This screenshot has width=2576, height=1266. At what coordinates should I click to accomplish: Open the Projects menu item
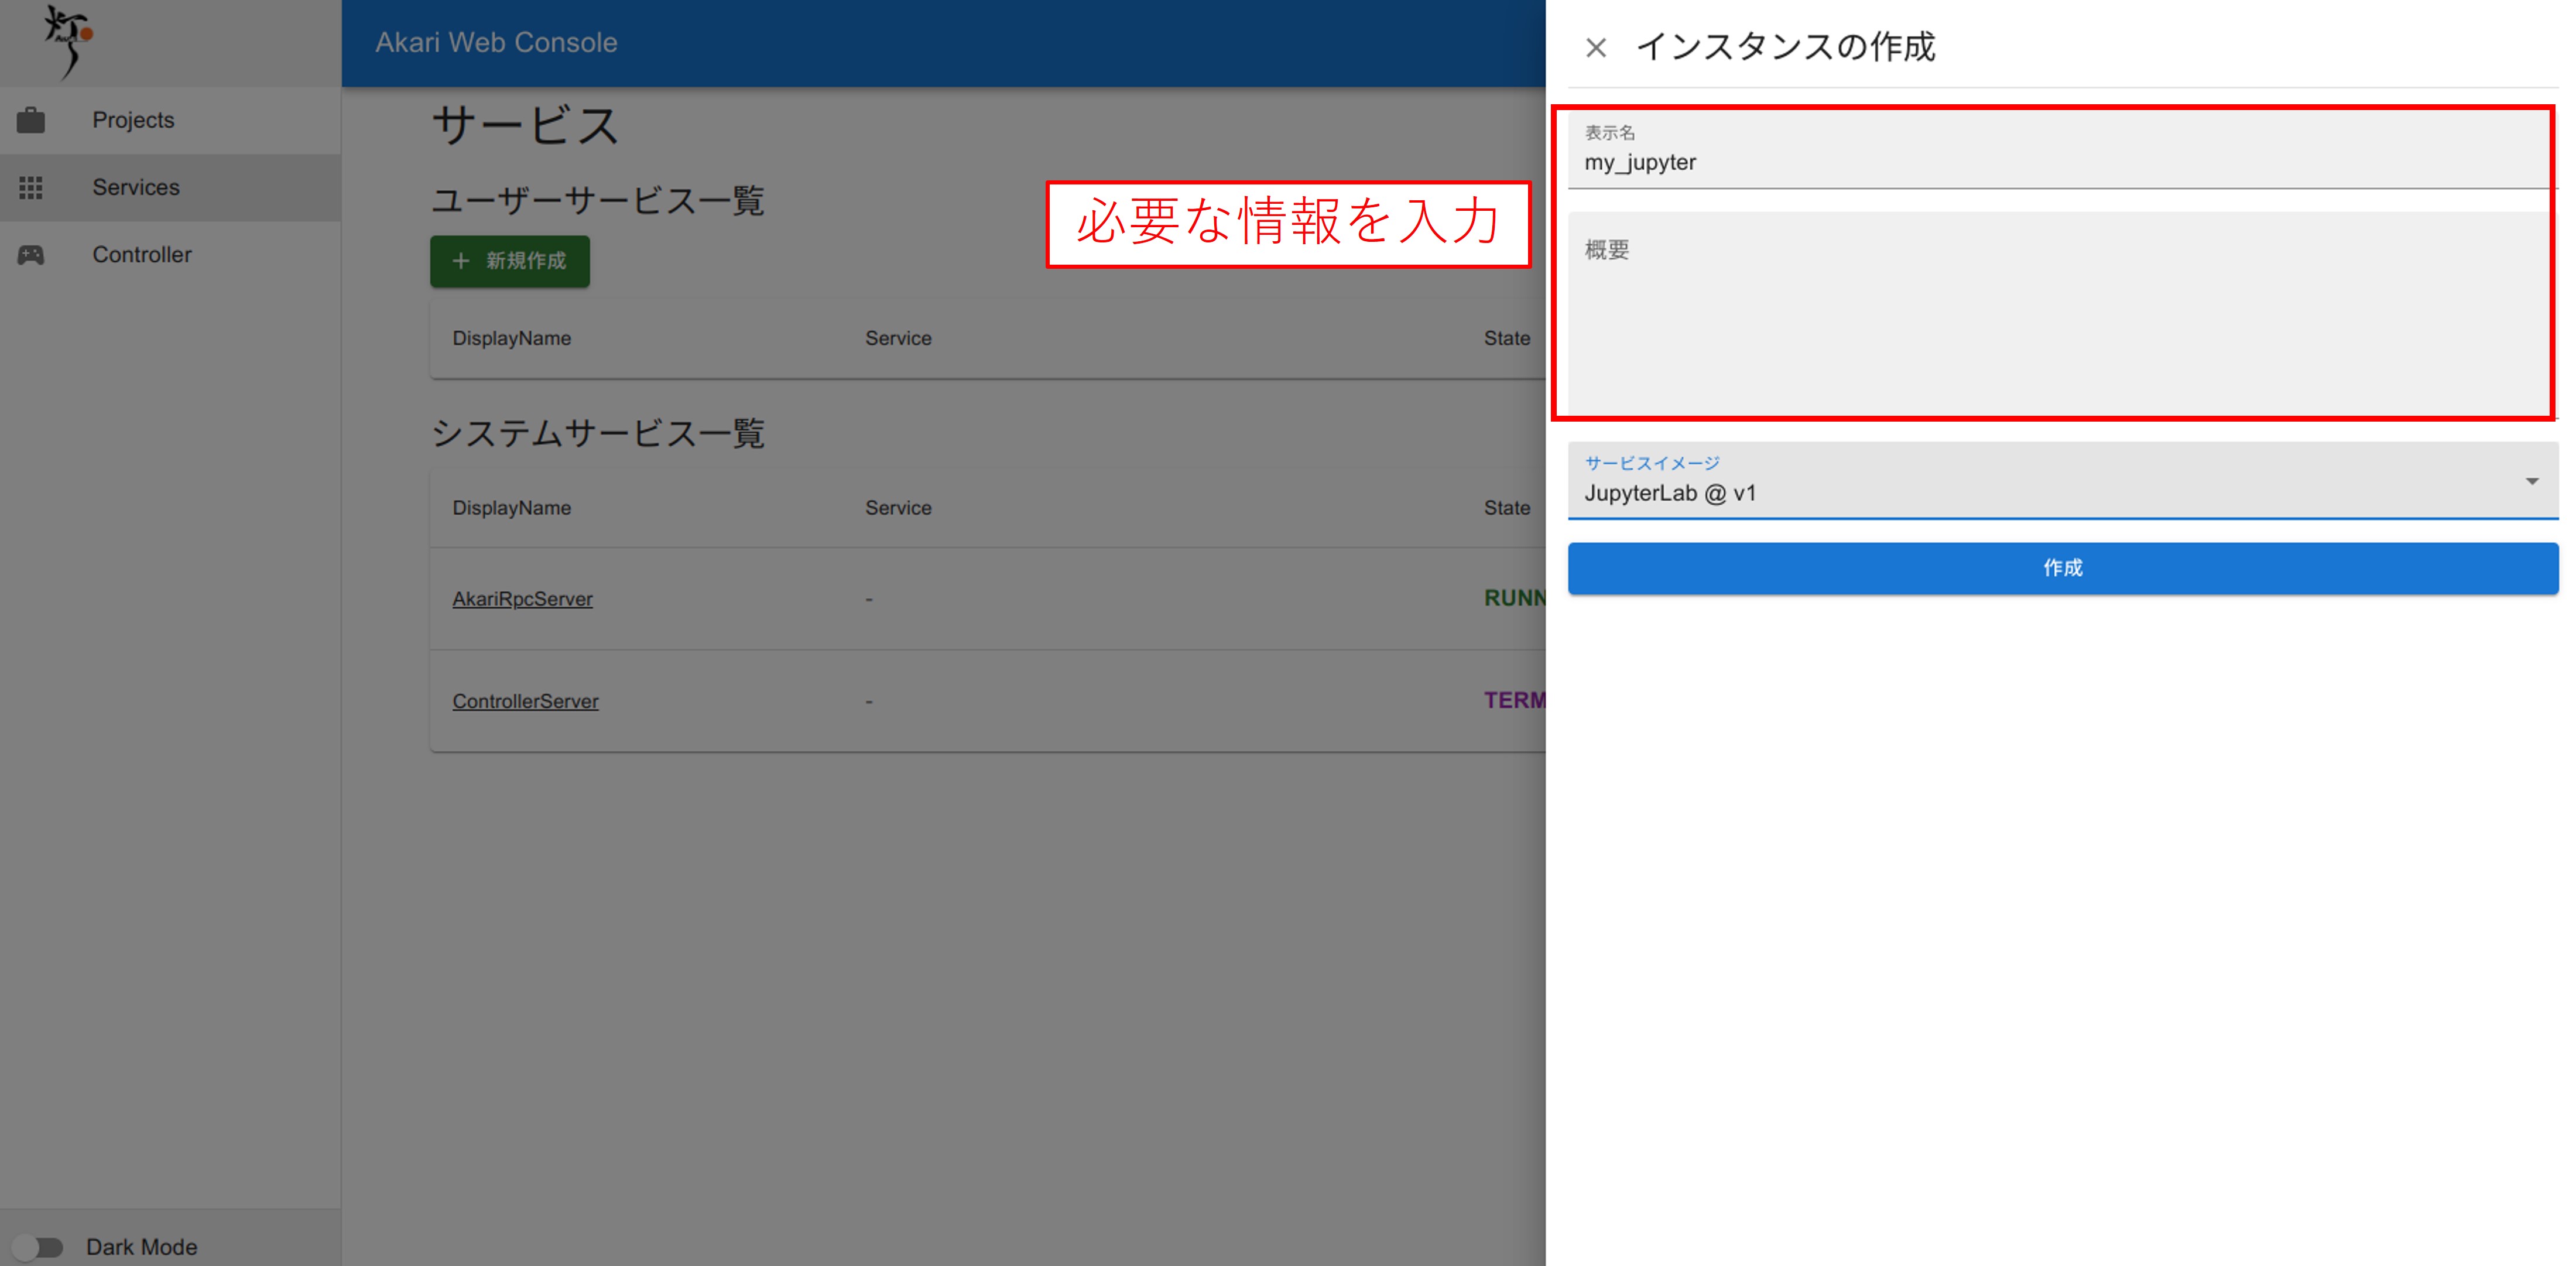pyautogui.click(x=133, y=120)
